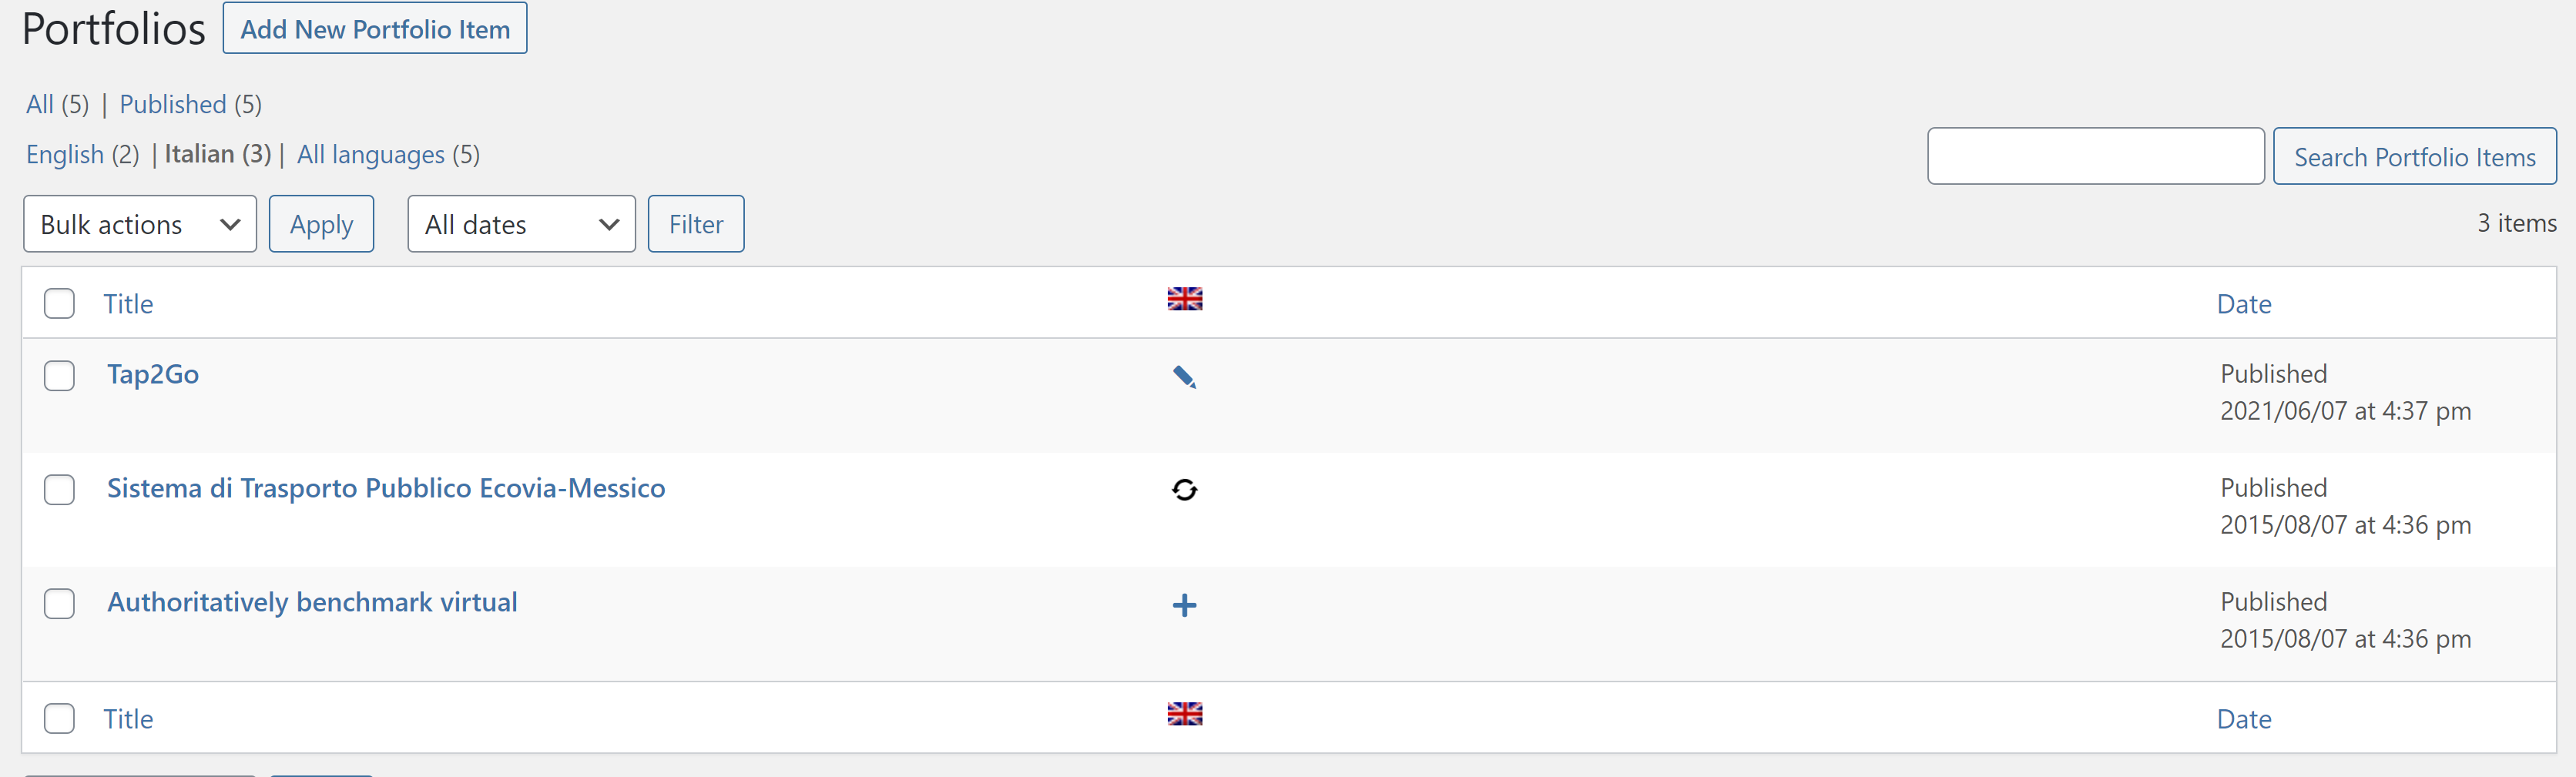Show the All languages view

(370, 155)
